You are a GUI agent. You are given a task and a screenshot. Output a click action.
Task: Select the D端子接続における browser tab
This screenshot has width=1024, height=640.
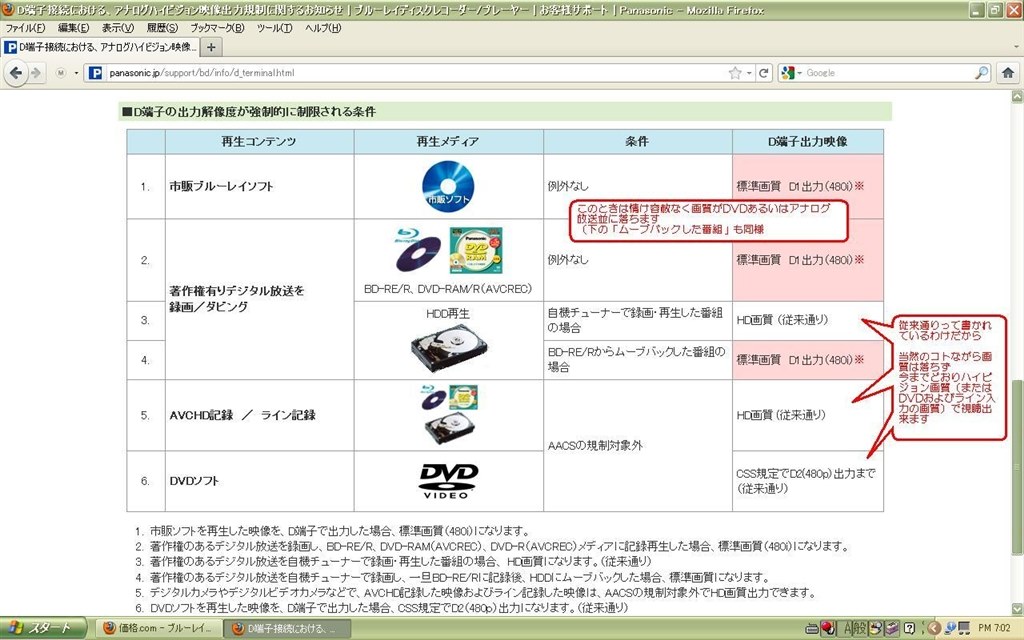point(100,47)
